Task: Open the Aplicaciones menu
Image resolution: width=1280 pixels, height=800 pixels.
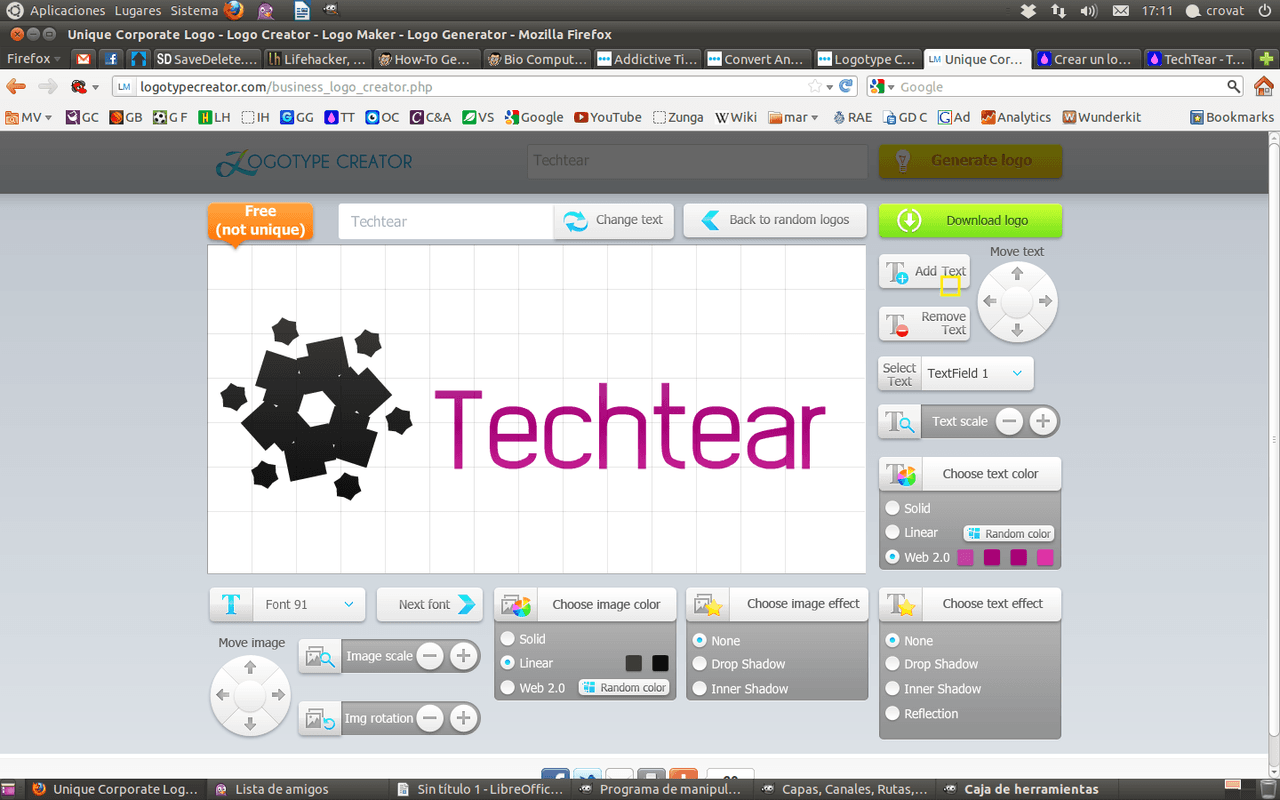Action: tap(67, 11)
